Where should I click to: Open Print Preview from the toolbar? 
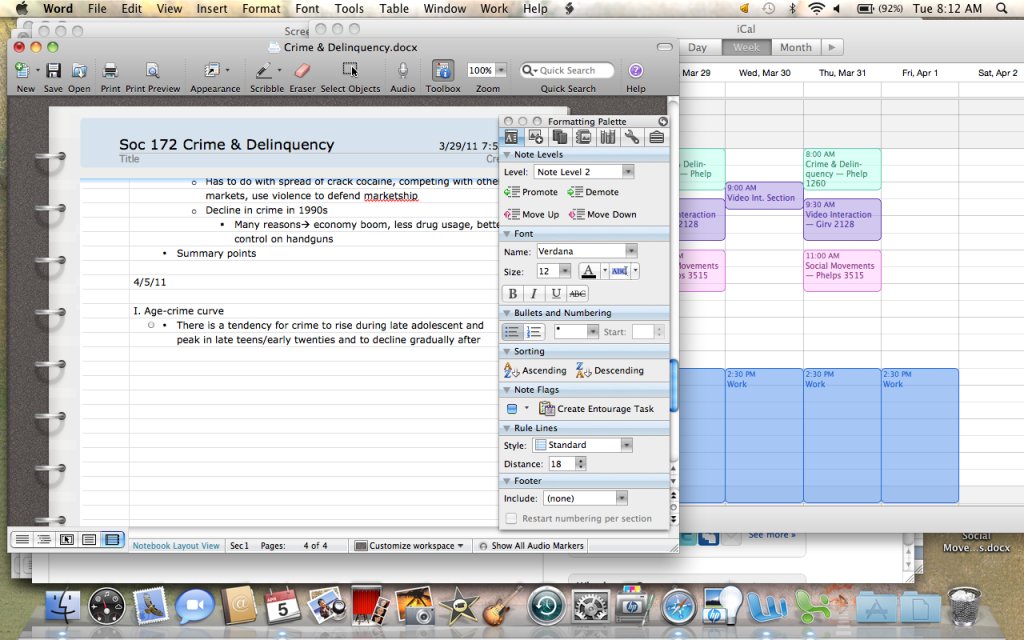point(152,71)
